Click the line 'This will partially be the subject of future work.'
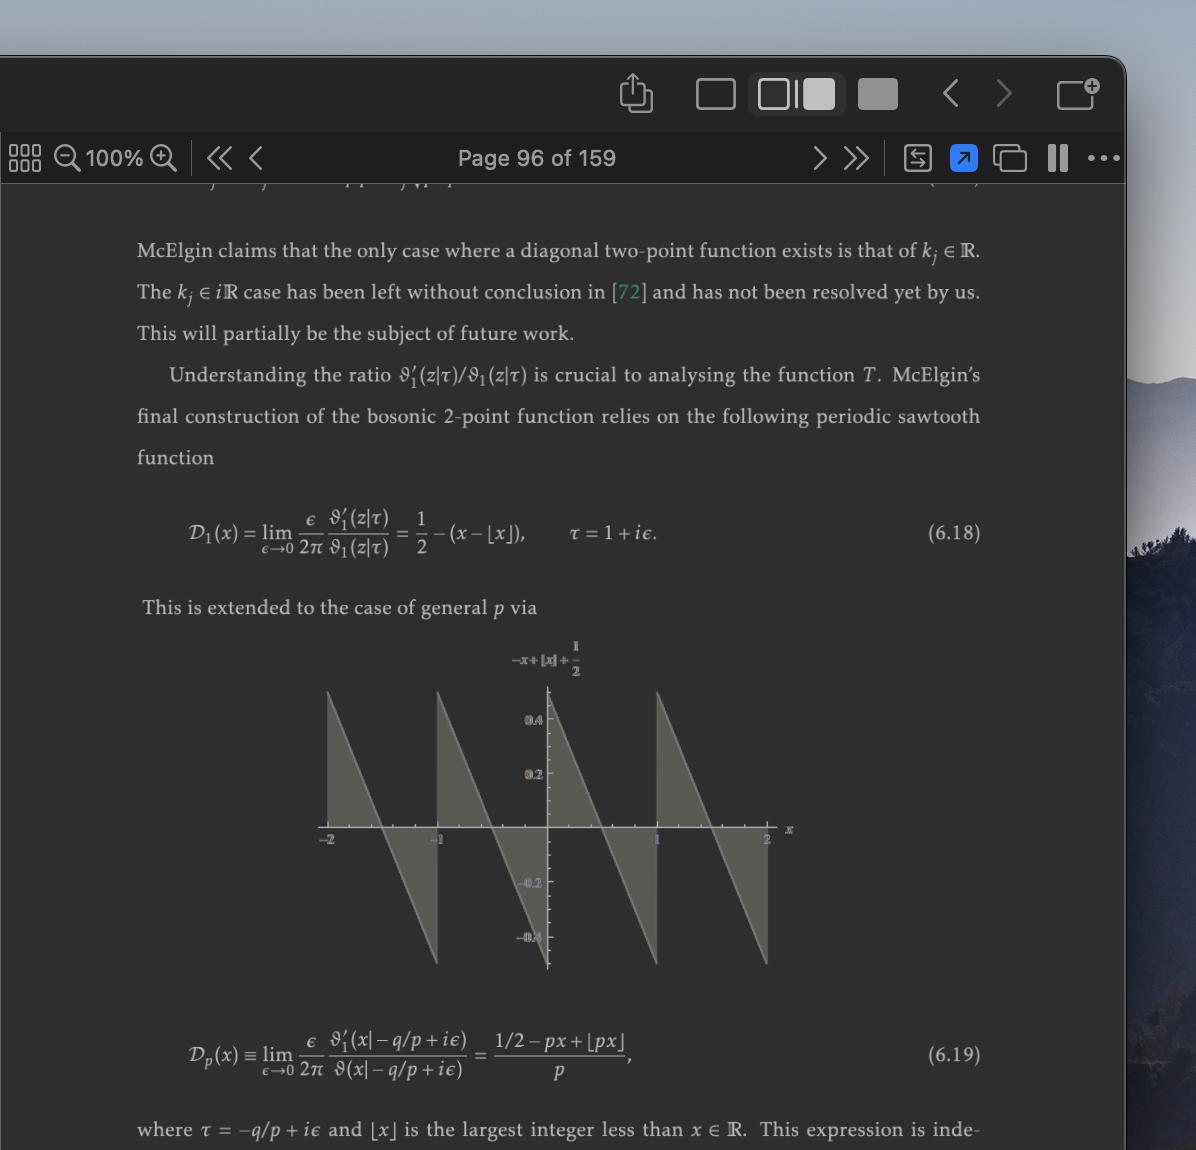The image size is (1196, 1150). point(355,333)
